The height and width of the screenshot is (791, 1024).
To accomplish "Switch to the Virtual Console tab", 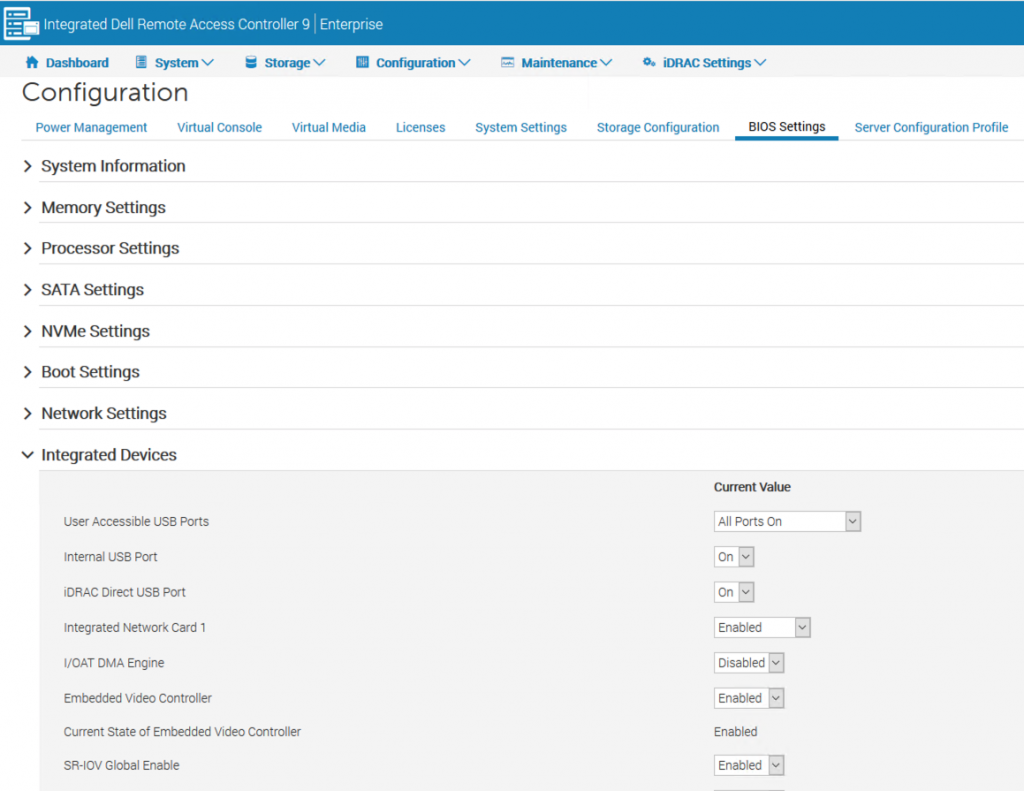I will coord(219,127).
